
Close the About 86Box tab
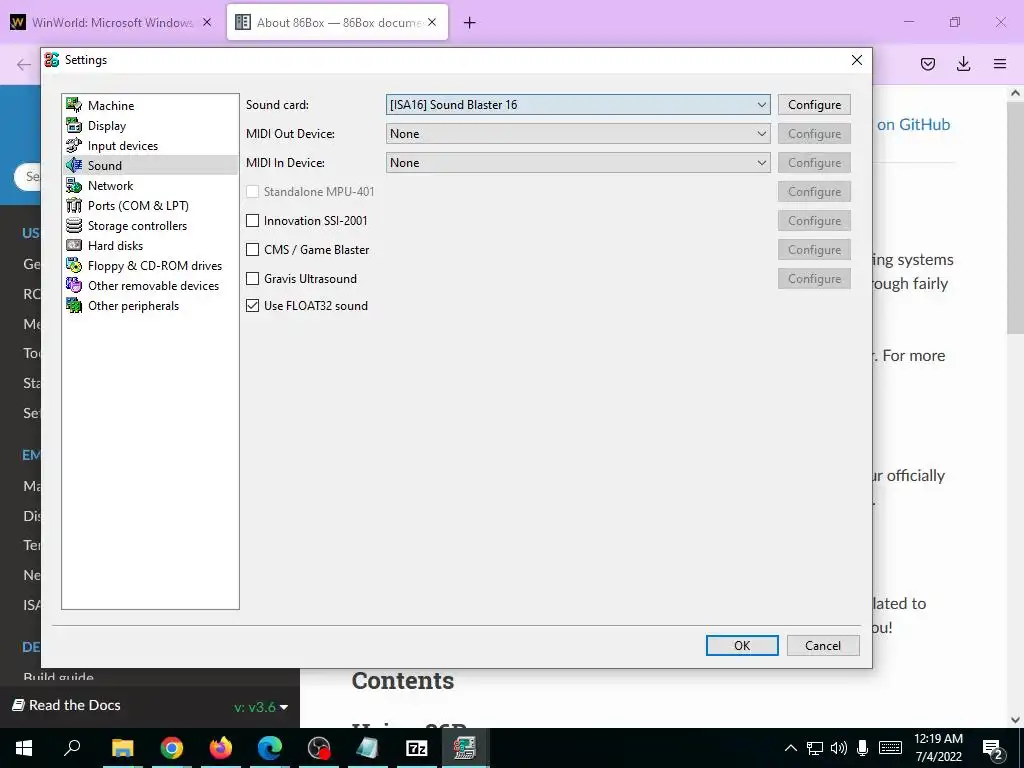pos(432,22)
